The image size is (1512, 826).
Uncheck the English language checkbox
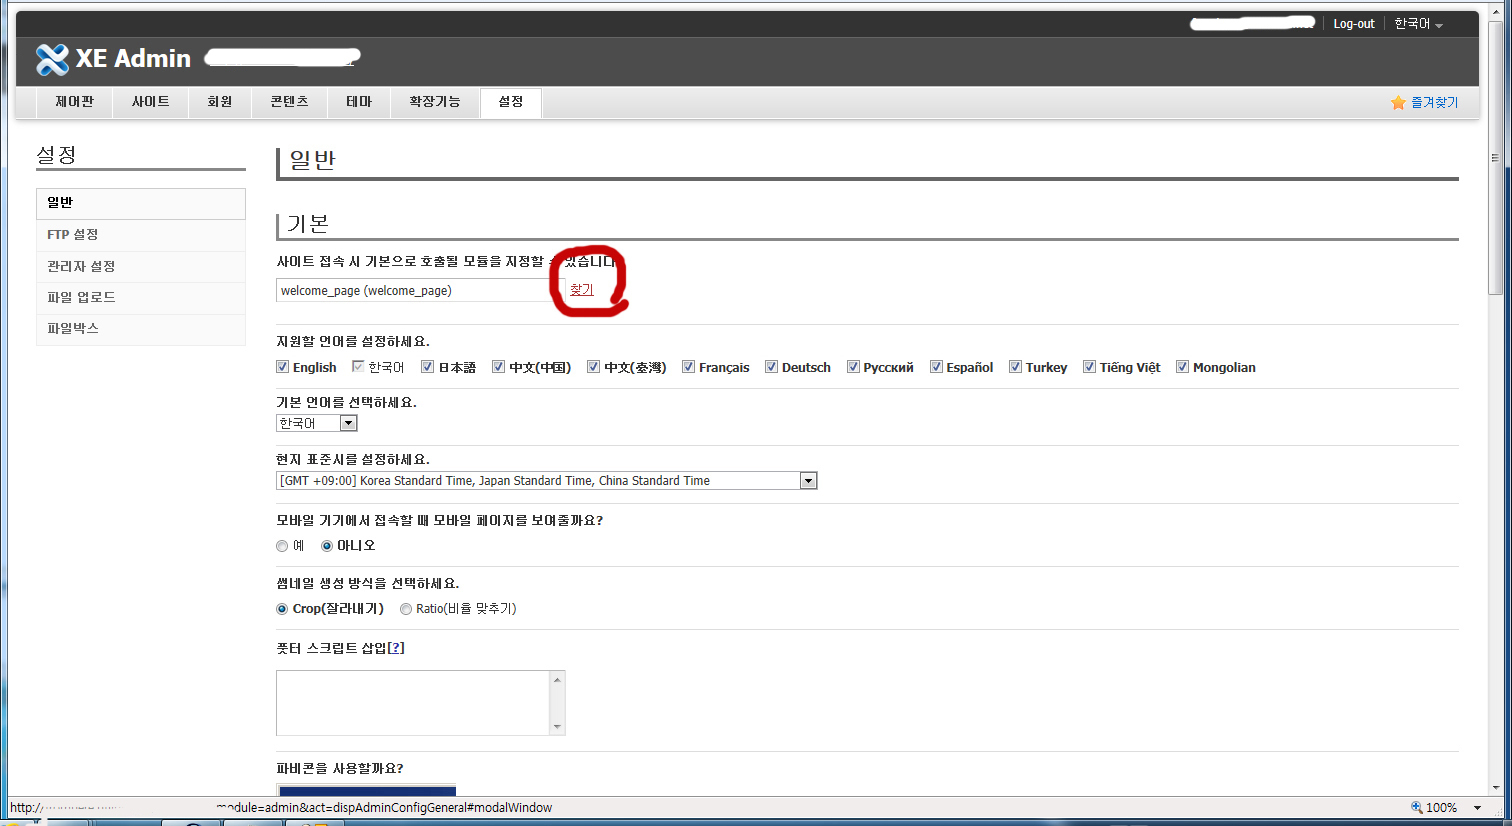point(283,367)
